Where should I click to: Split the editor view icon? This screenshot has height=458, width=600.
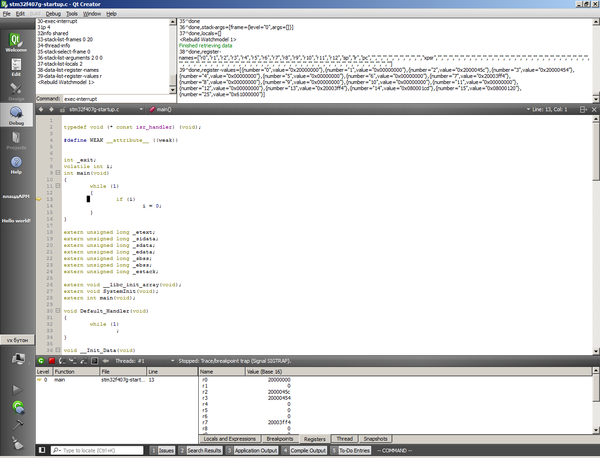pyautogui.click(x=583, y=109)
